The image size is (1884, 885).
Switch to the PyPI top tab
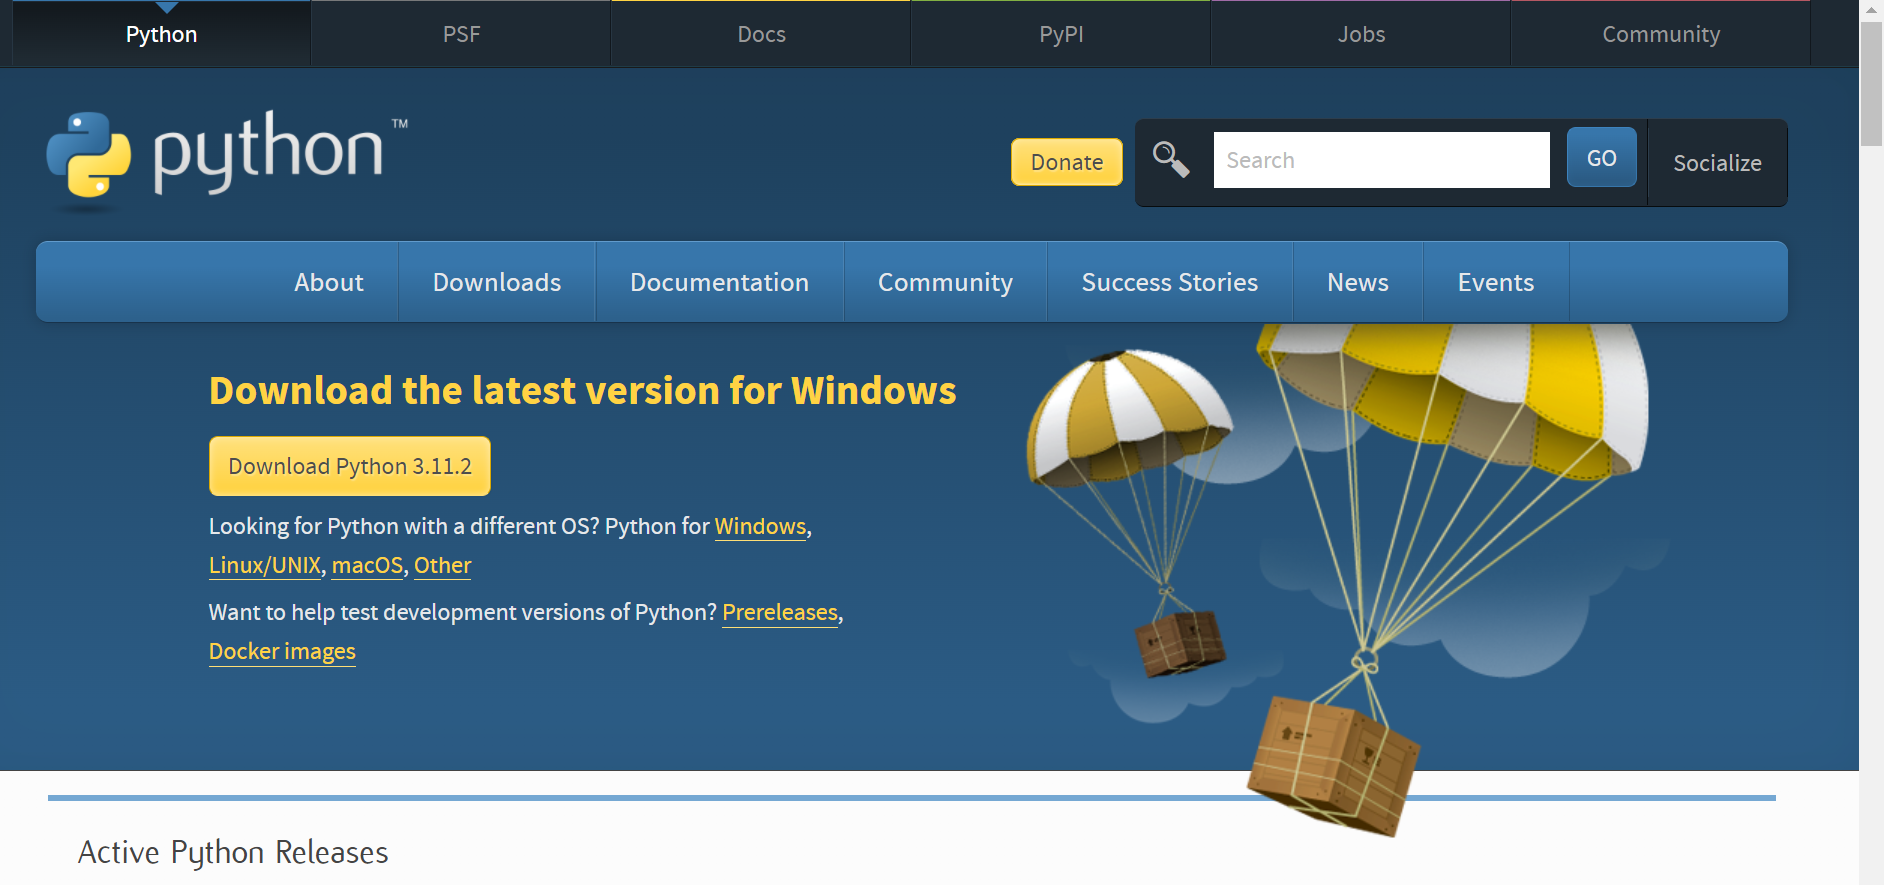tap(1061, 35)
